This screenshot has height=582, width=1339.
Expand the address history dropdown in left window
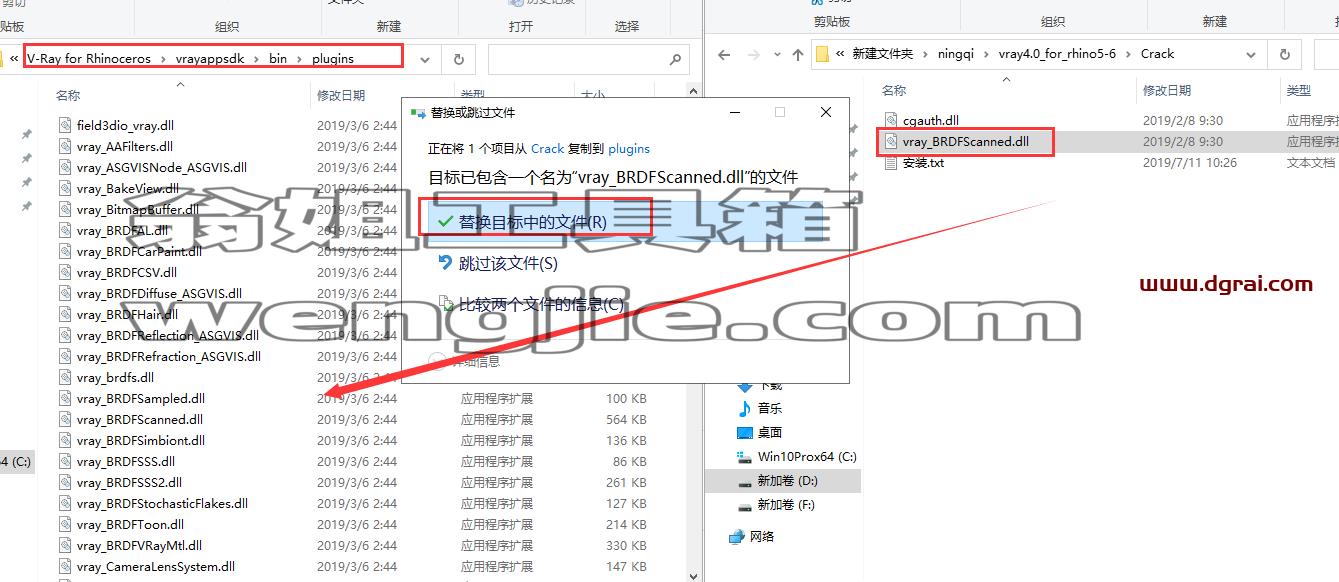425,59
